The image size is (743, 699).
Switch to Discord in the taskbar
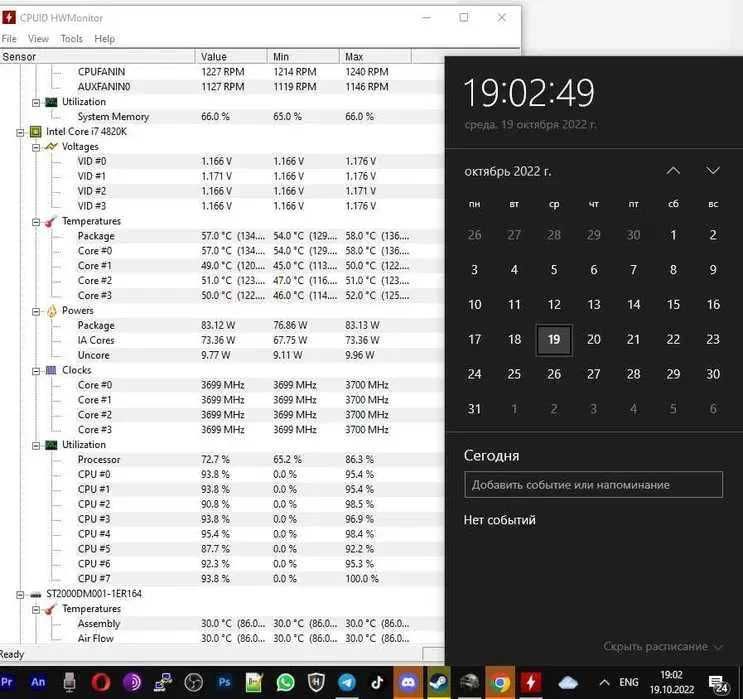[408, 682]
